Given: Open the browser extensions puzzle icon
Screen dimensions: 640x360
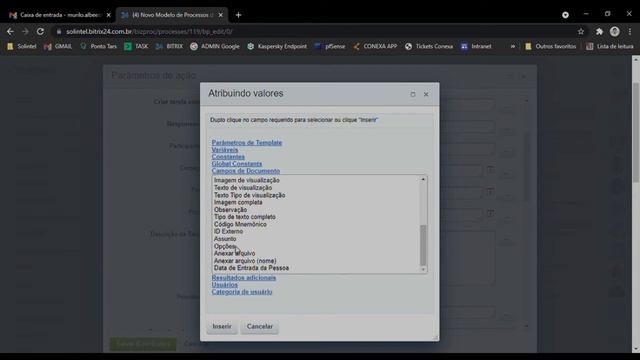Looking at the screenshot, I should click(599, 31).
